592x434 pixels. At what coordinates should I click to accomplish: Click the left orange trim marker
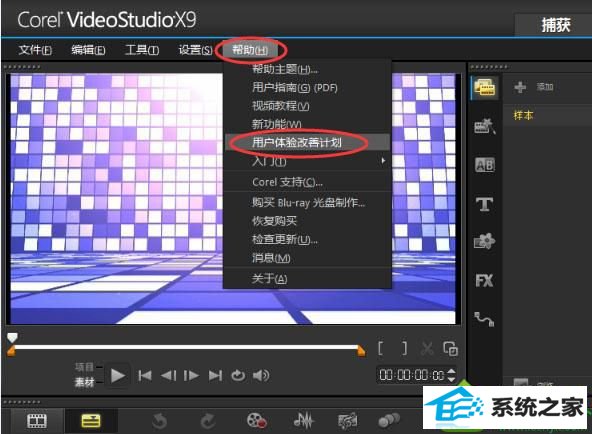pyautogui.click(x=11, y=351)
